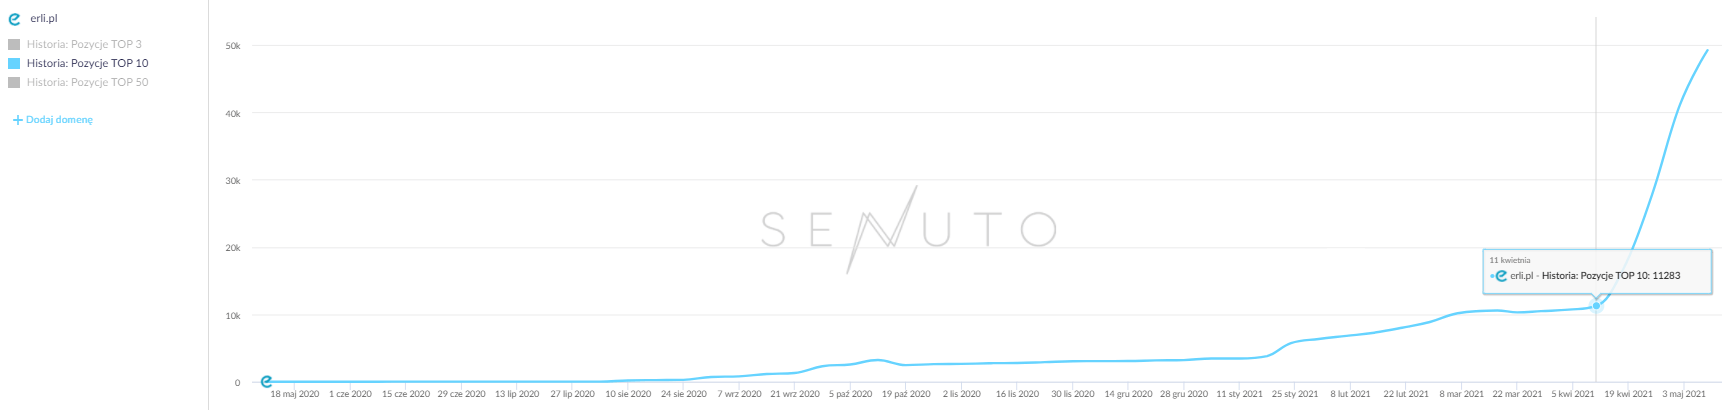Click the Dodaj domenę link
Image resolution: width=1731 pixels, height=410 pixels.
click(59, 120)
